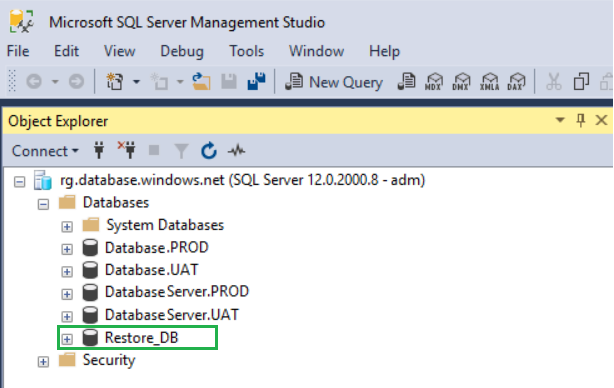Click the Activity Monitor pulse icon
Image resolution: width=614 pixels, height=388 pixels.
point(237,150)
